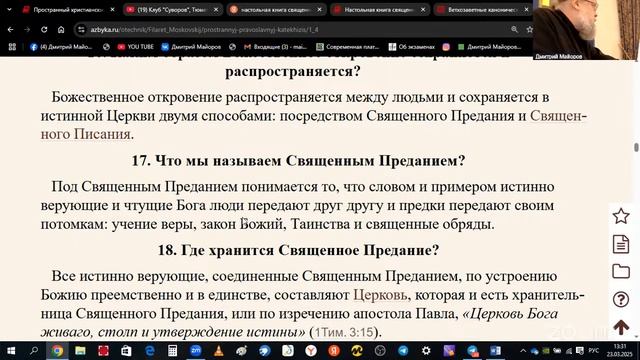
Task: Click heading "17. Что мы называем Священным Преданием?"
Action: [298, 160]
